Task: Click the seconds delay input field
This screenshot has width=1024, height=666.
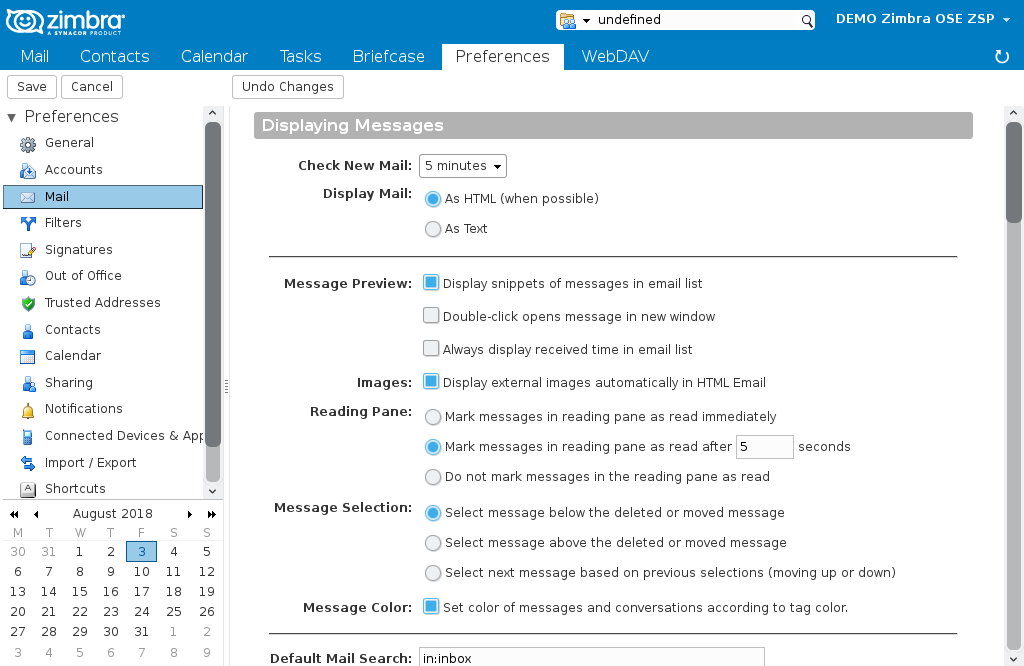Action: click(x=765, y=447)
